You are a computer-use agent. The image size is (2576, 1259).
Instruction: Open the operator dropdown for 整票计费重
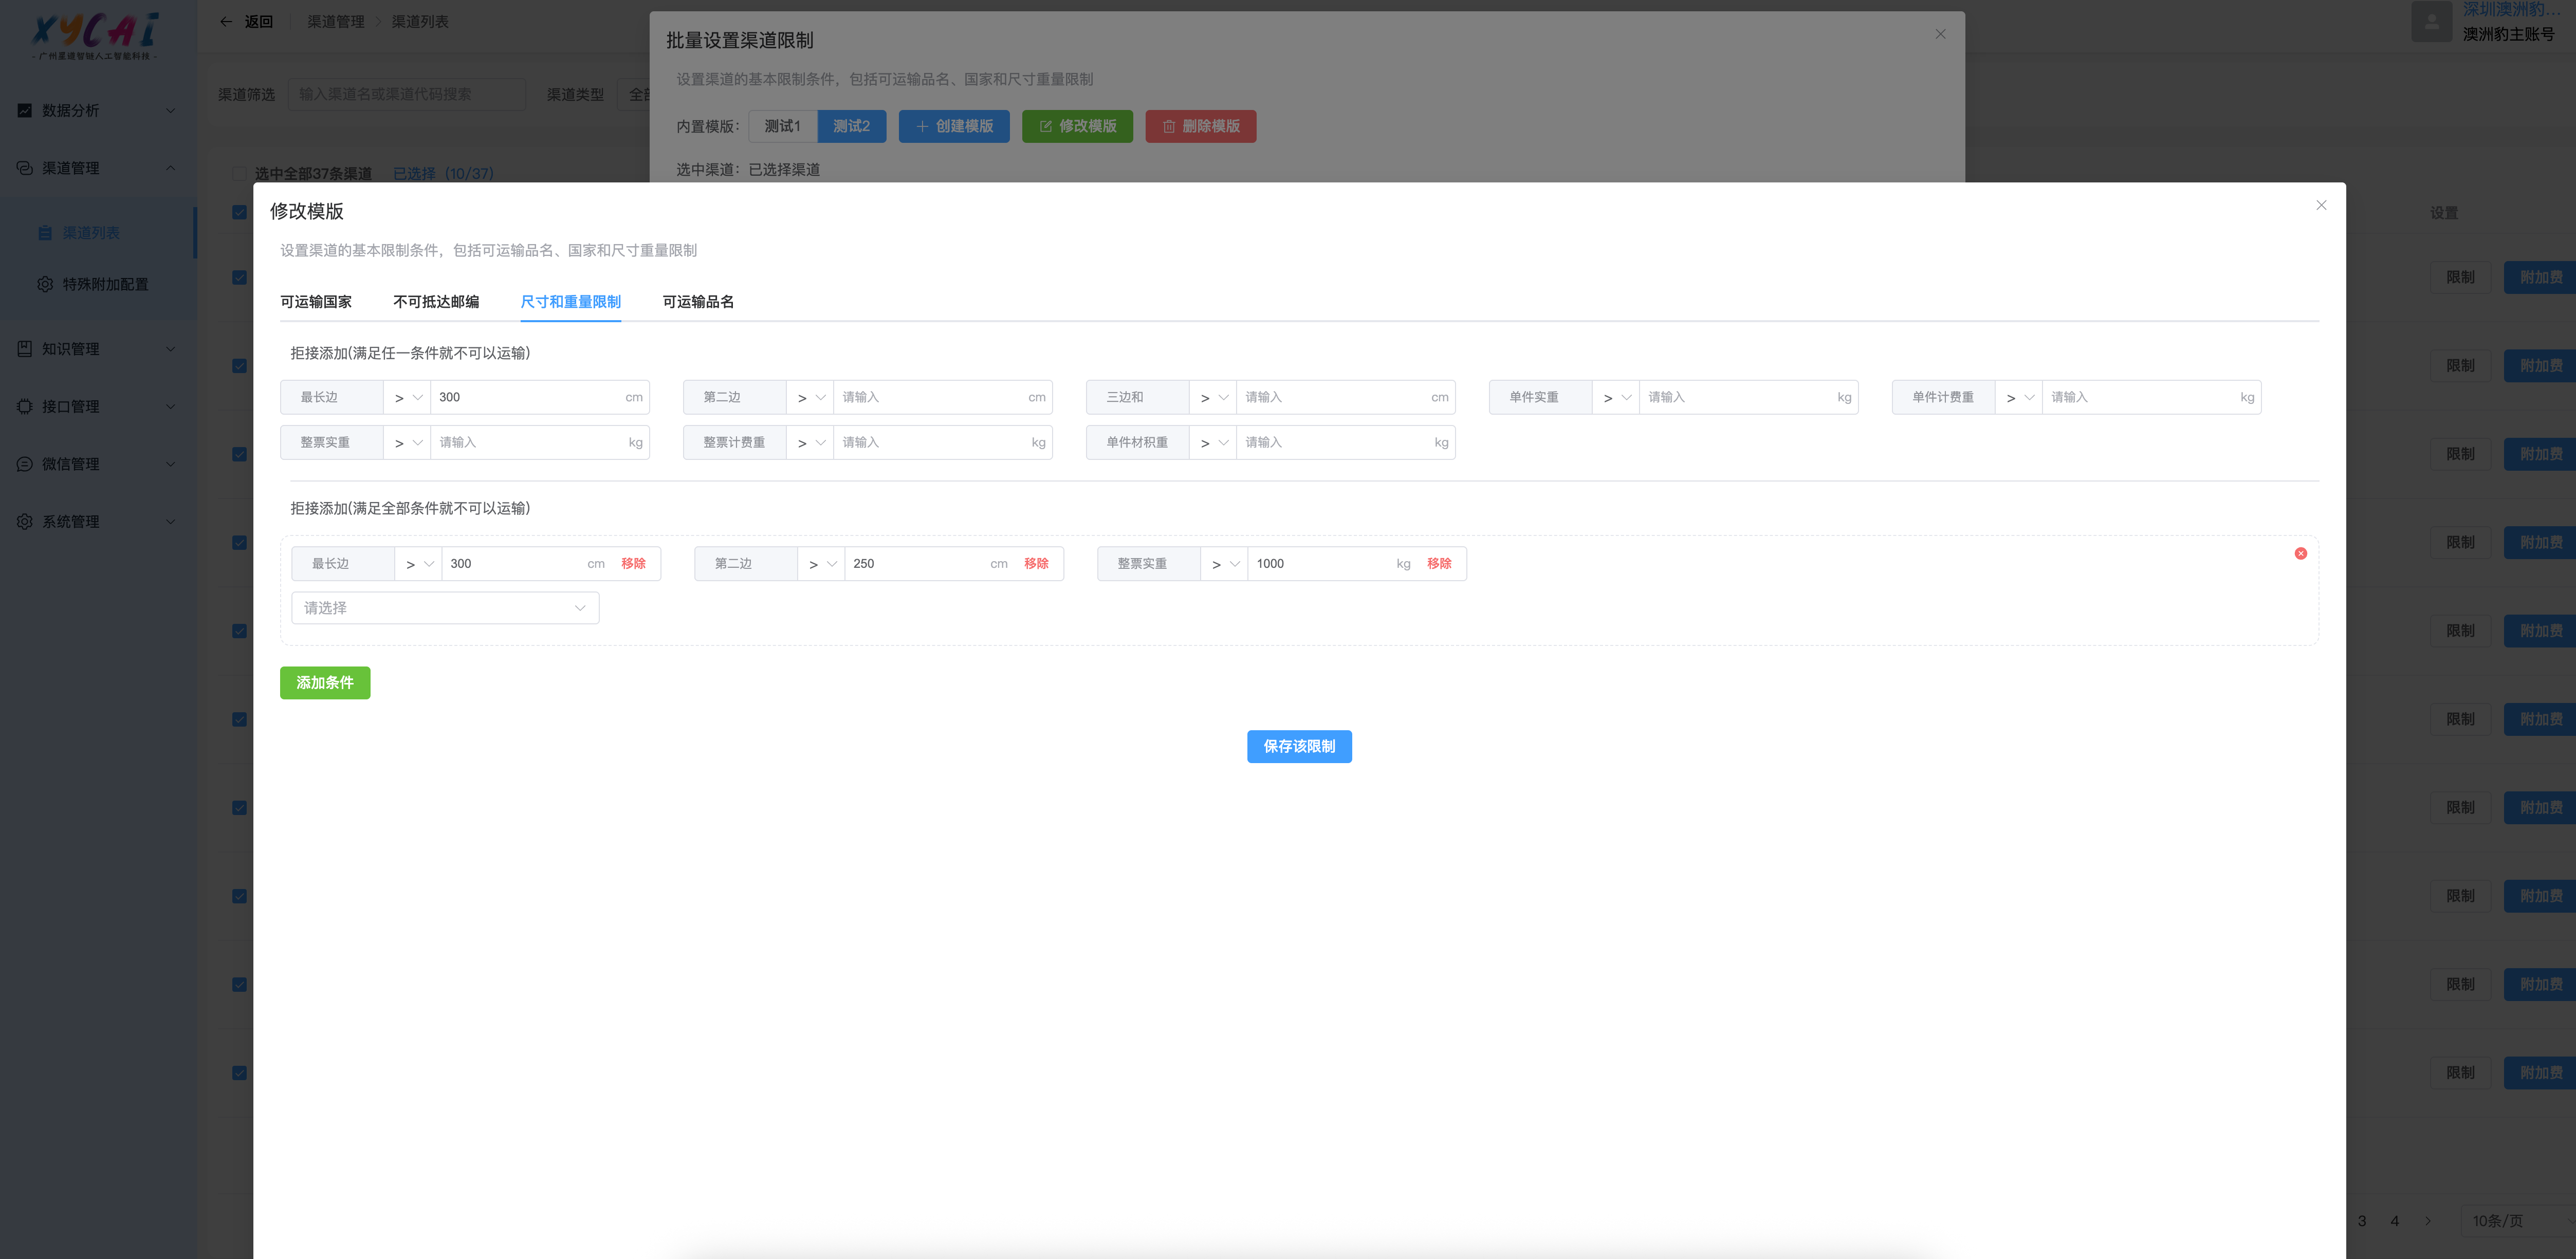(809, 442)
